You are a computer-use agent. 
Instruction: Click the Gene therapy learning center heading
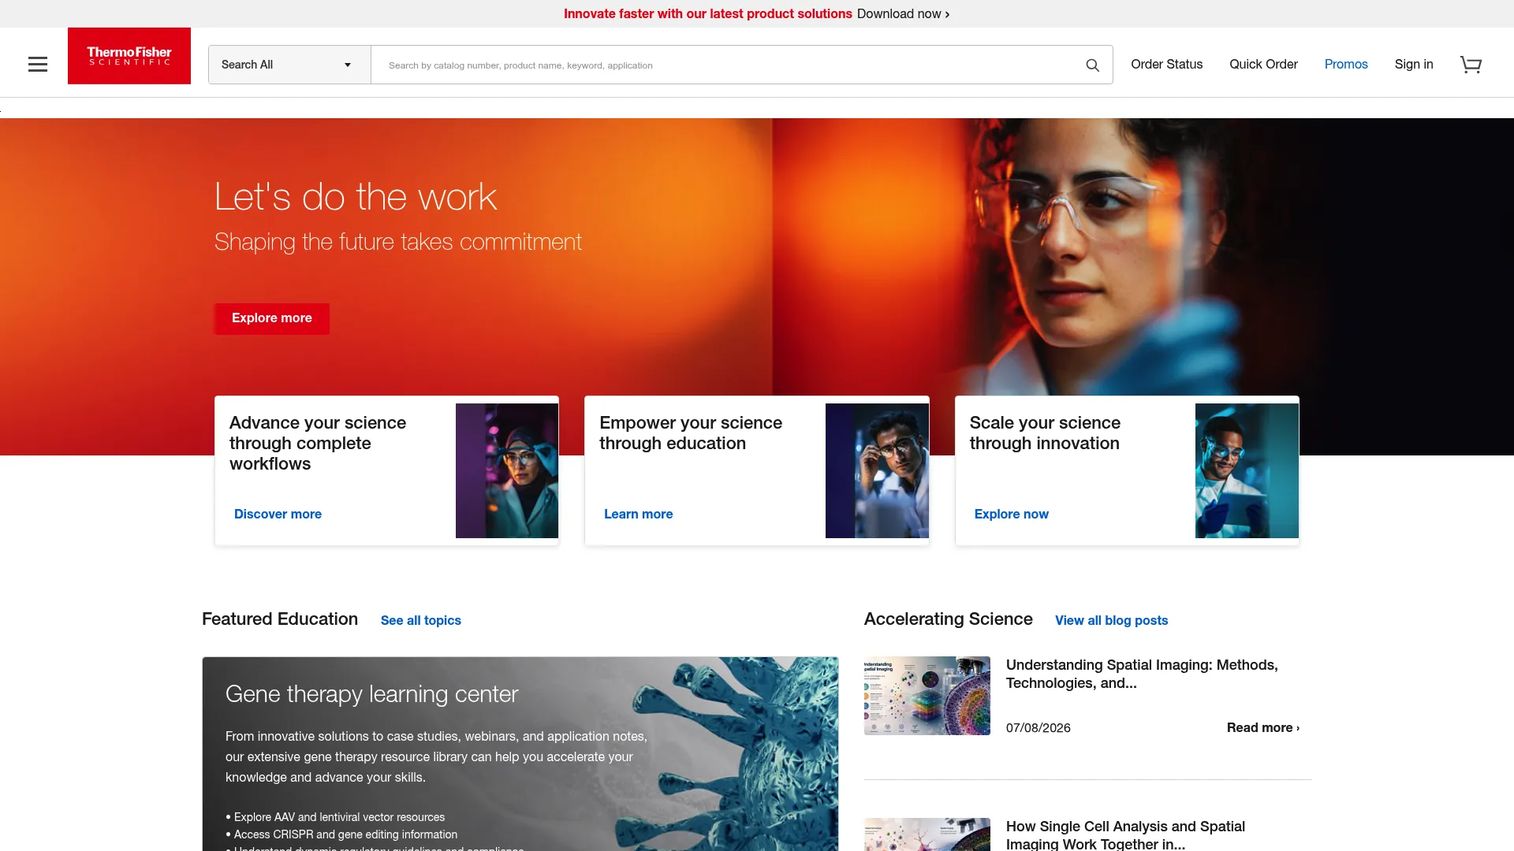point(372,694)
